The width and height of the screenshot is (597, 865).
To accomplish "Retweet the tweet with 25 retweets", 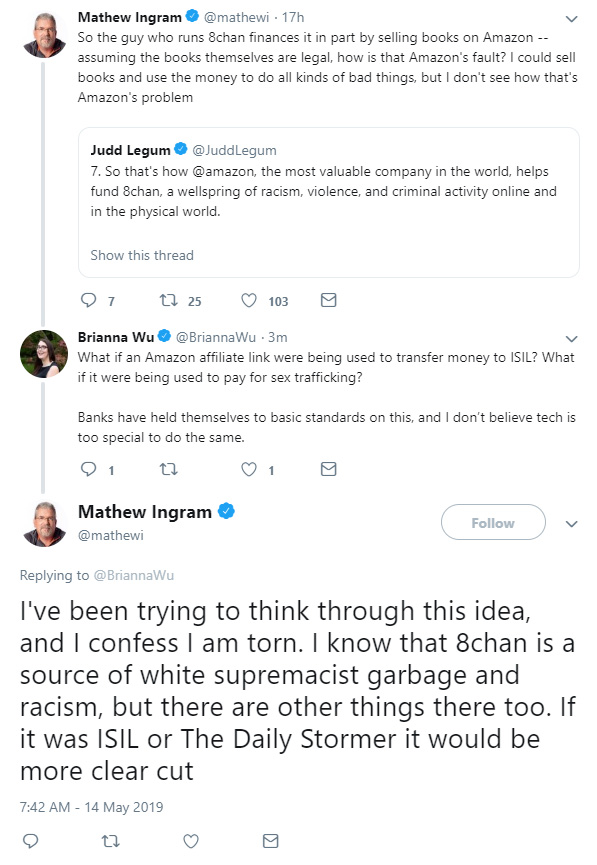I will 169,300.
